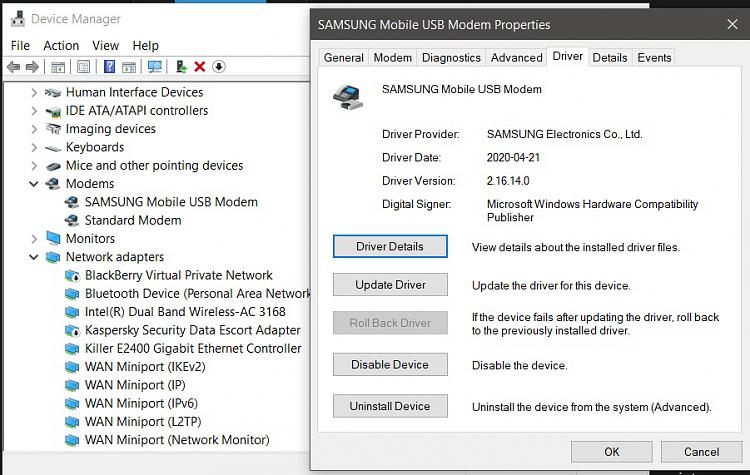This screenshot has height=475, width=750.
Task: Select Bluetooth Device (Personal Area Network)
Action: [197, 294]
